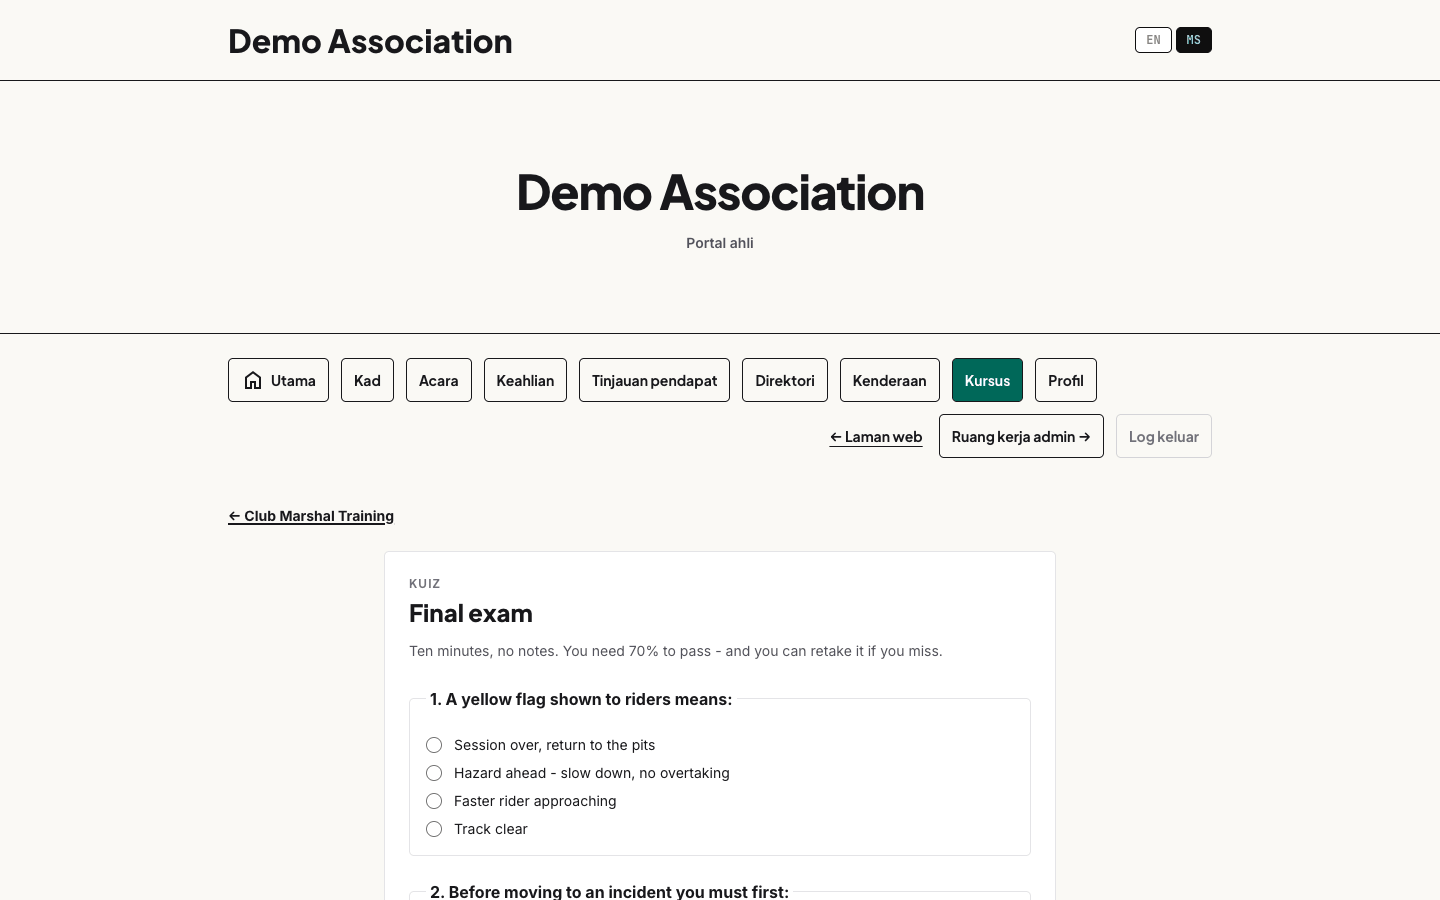This screenshot has height=900, width=1440.
Task: Open Tinjauan pendapat section
Action: tap(654, 380)
